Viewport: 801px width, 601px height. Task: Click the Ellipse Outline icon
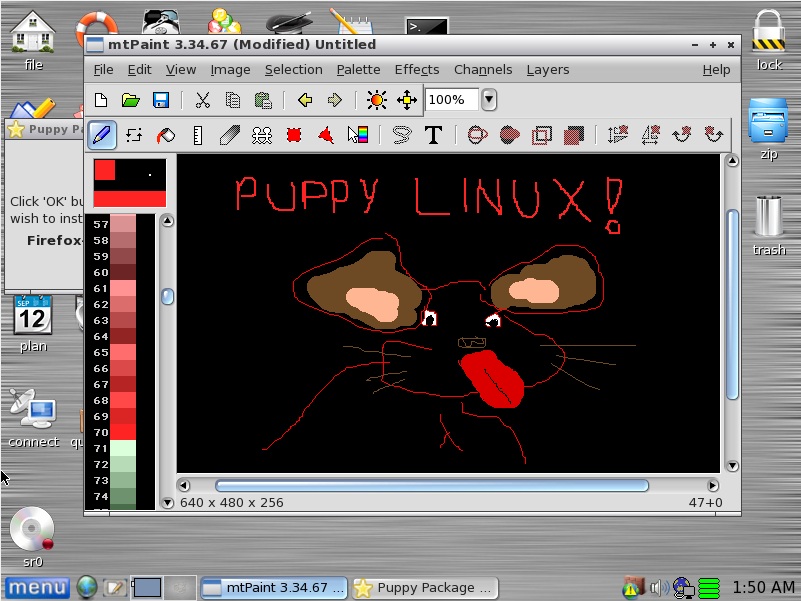point(478,135)
